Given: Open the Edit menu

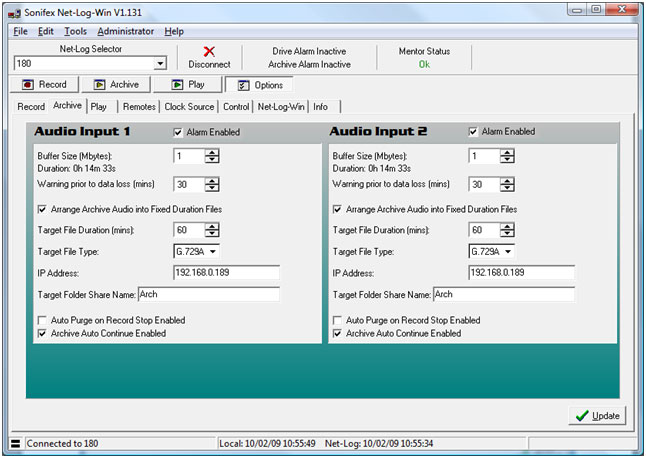Looking at the screenshot, I should point(46,31).
